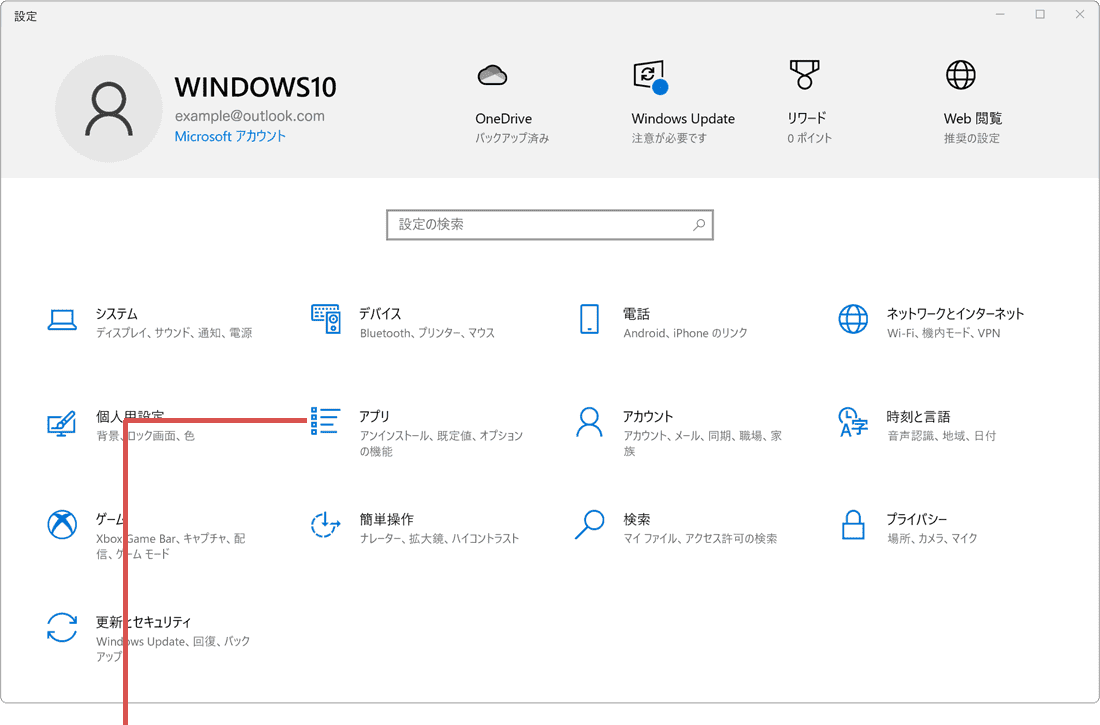This screenshot has height=725, width=1100.
Task: Click the Android、iPhone のリンク description
Action: [x=685, y=333]
